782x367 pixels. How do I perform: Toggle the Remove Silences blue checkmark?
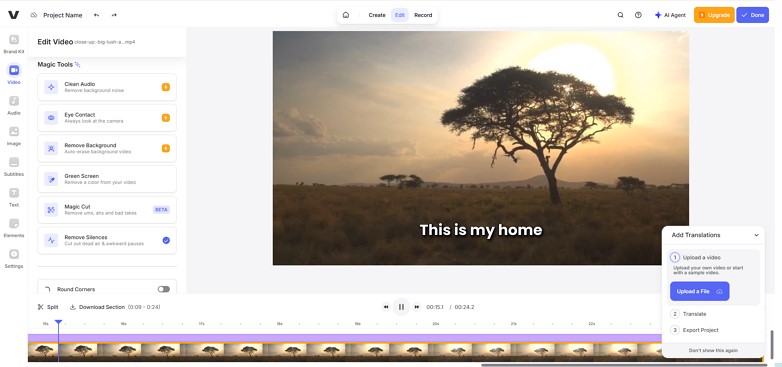[x=166, y=240]
